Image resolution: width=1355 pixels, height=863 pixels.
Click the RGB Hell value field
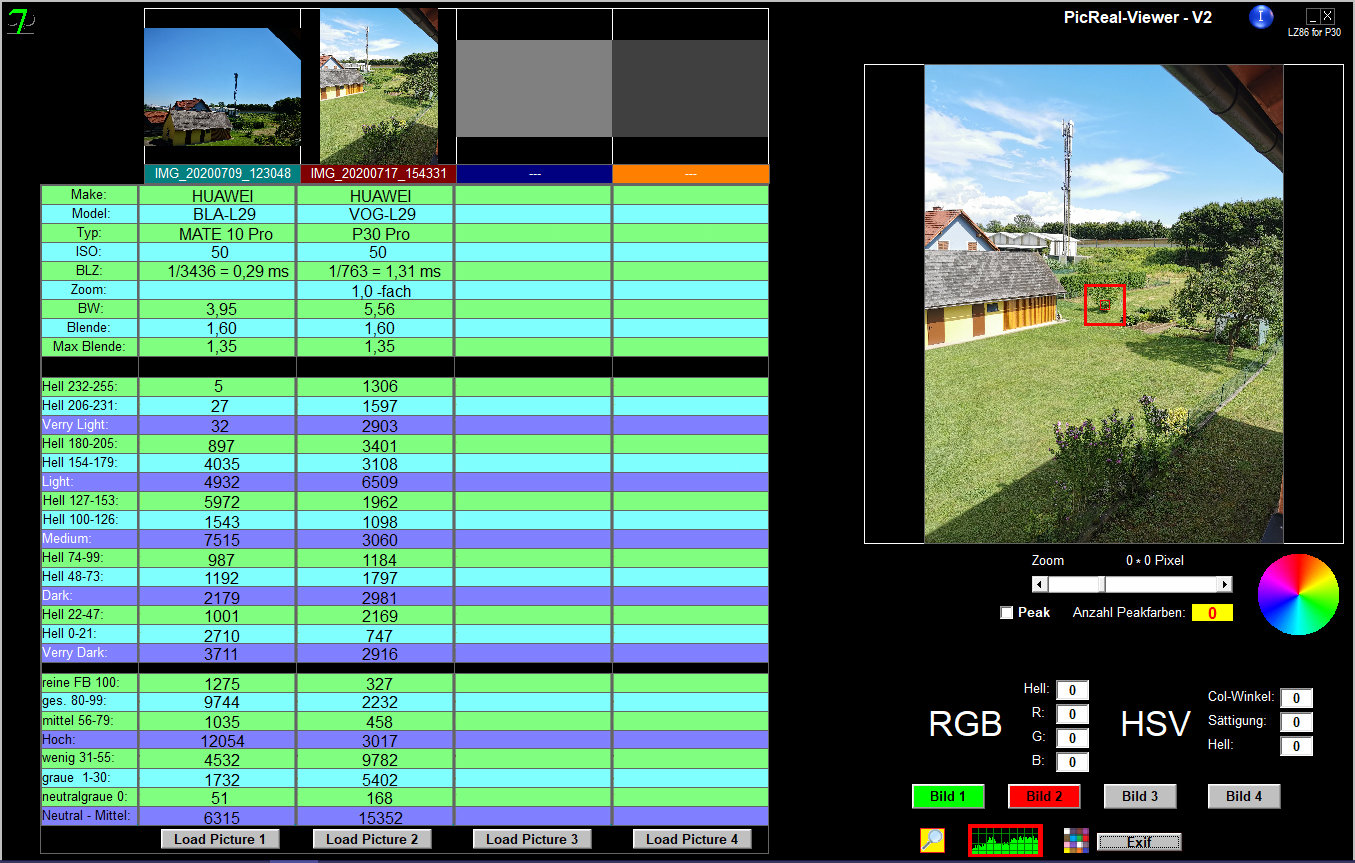(1072, 690)
